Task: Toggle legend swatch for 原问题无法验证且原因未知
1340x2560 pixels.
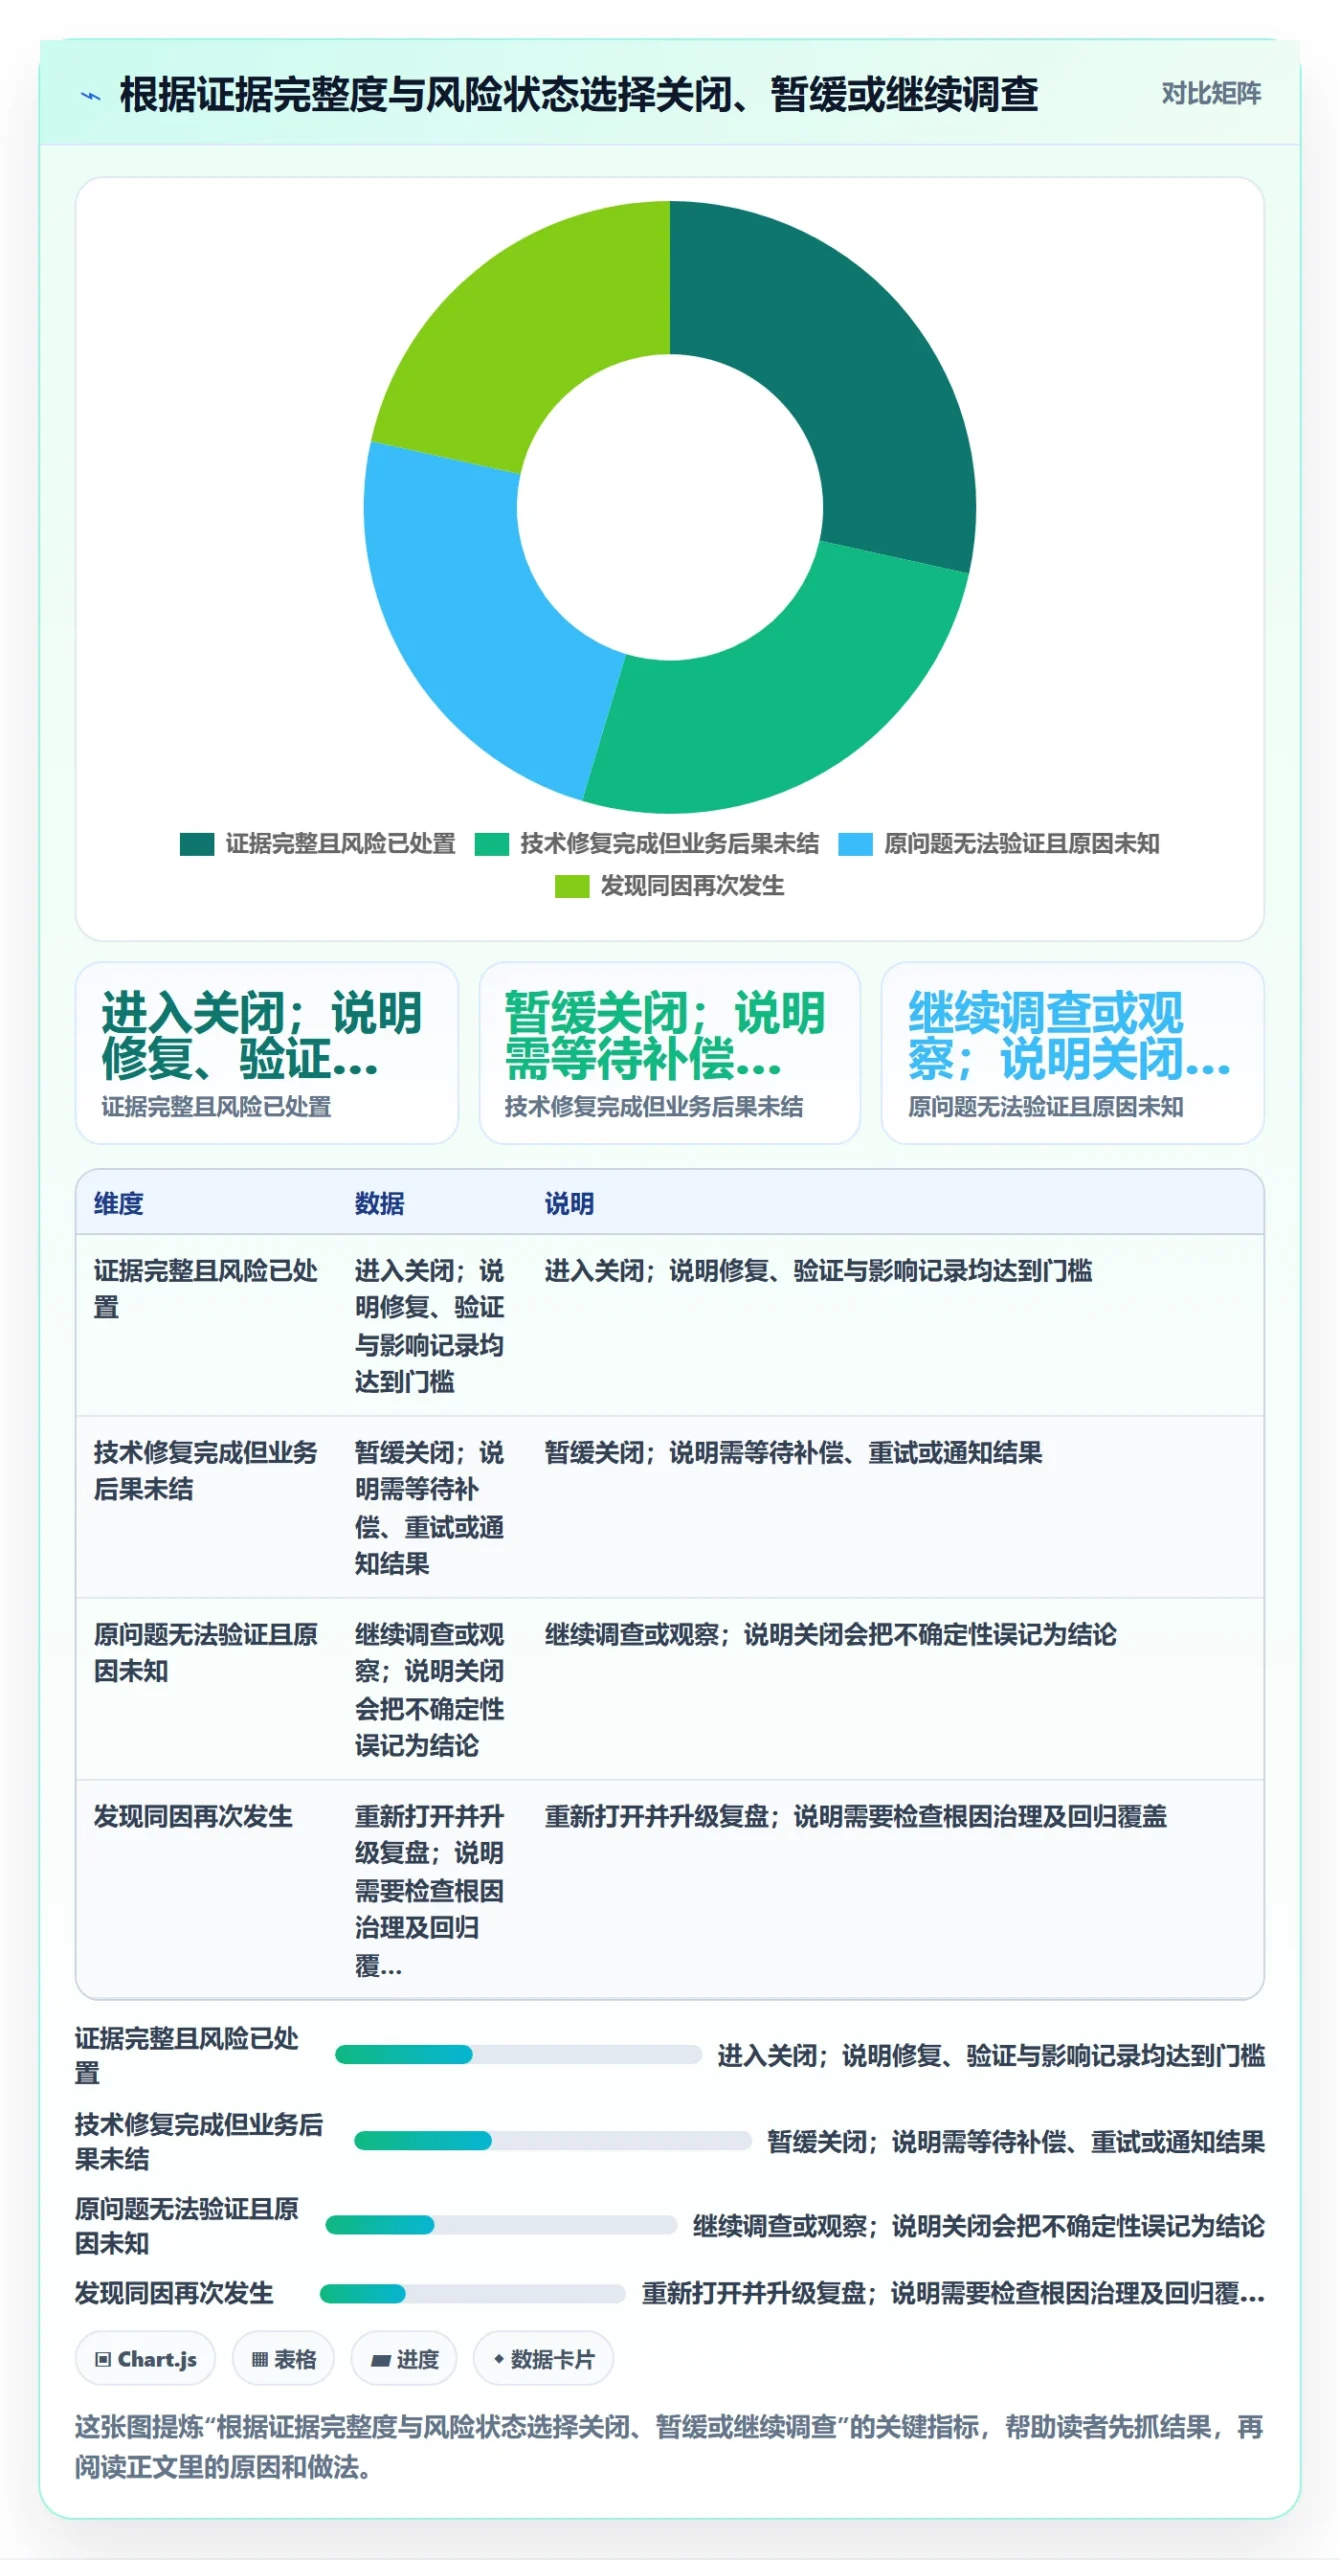Action: click(855, 844)
